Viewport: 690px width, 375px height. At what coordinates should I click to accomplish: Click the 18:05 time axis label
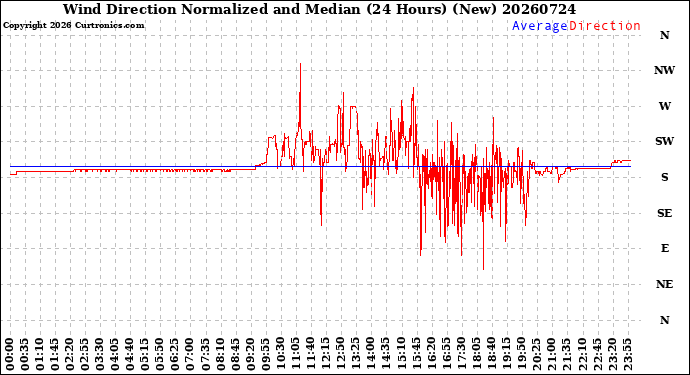pos(476,354)
